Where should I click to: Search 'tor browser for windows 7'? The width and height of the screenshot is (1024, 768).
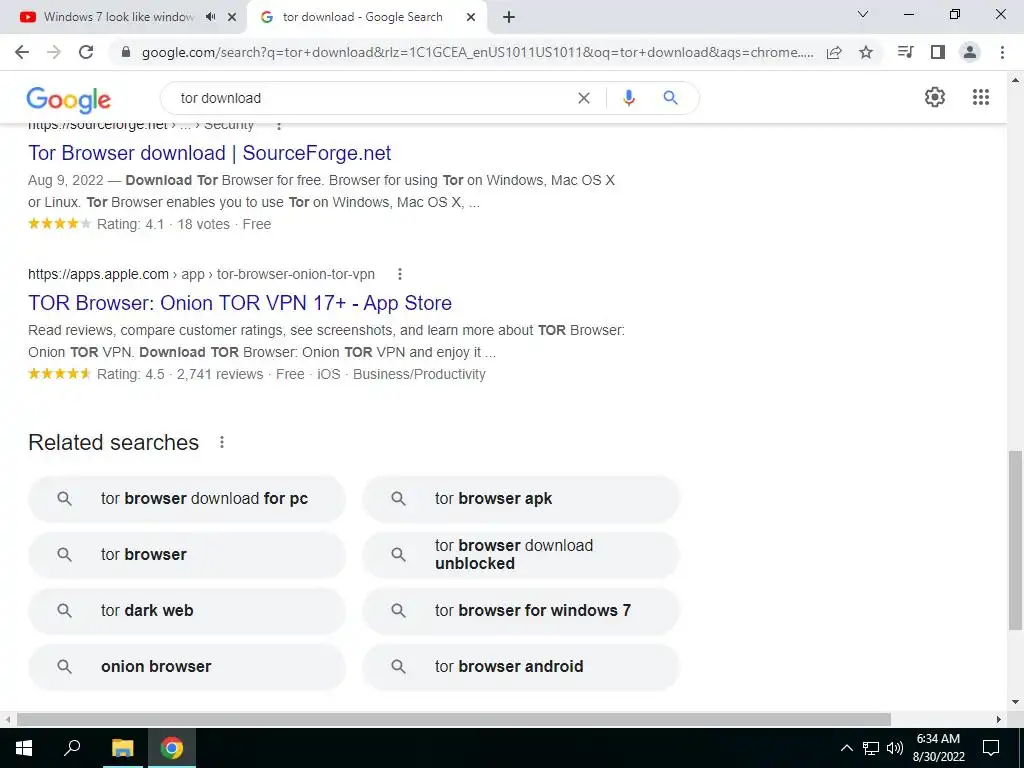521,611
